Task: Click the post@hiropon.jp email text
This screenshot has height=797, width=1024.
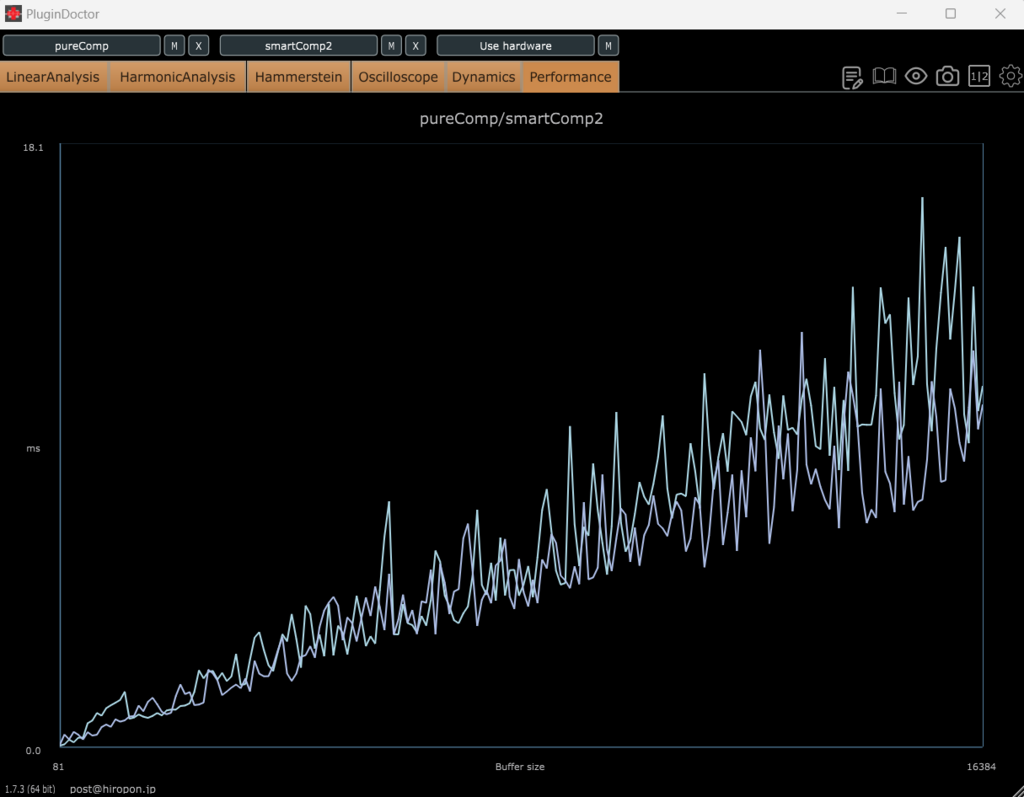Action: click(x=112, y=789)
